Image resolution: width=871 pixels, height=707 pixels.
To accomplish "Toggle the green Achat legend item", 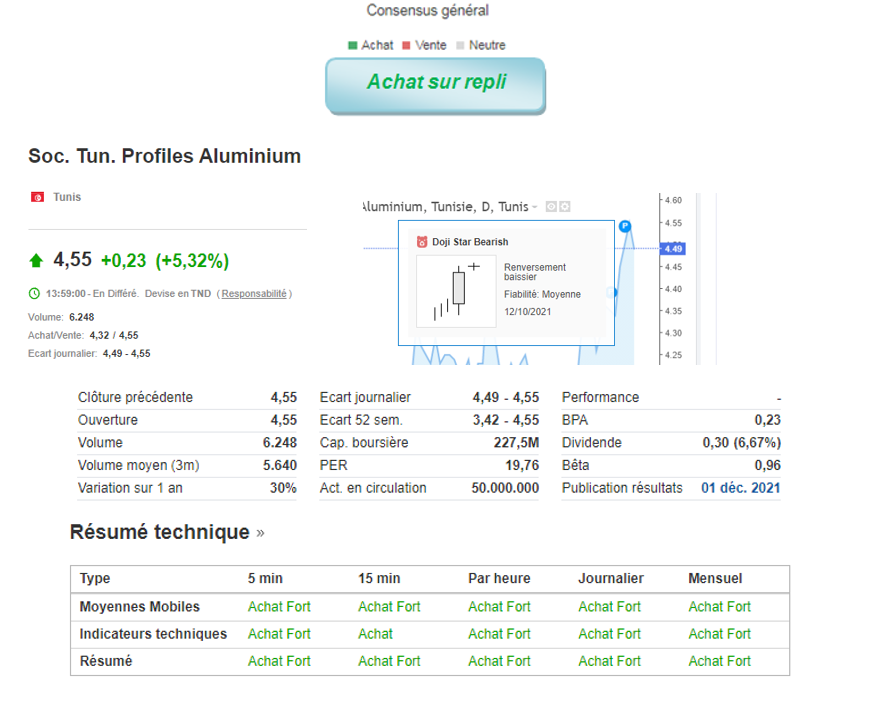I will coord(370,45).
